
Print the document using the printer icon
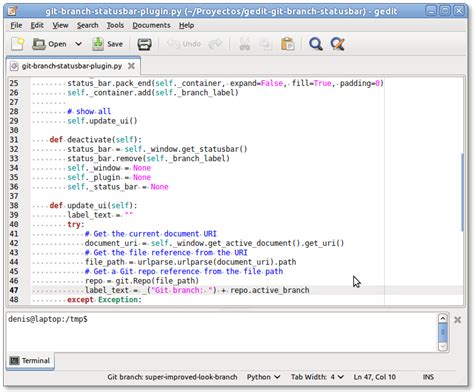tap(144, 44)
